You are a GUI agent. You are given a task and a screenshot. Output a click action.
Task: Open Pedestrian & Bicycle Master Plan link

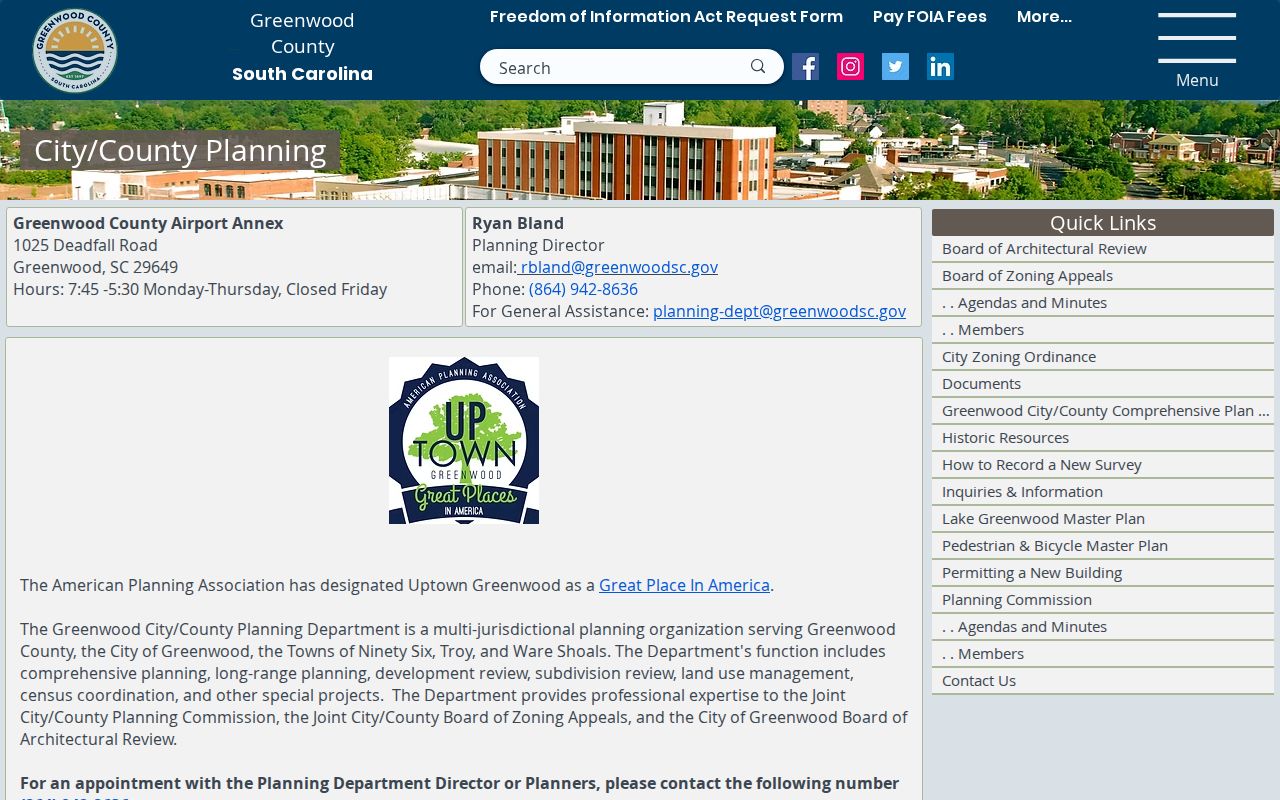coord(1103,546)
